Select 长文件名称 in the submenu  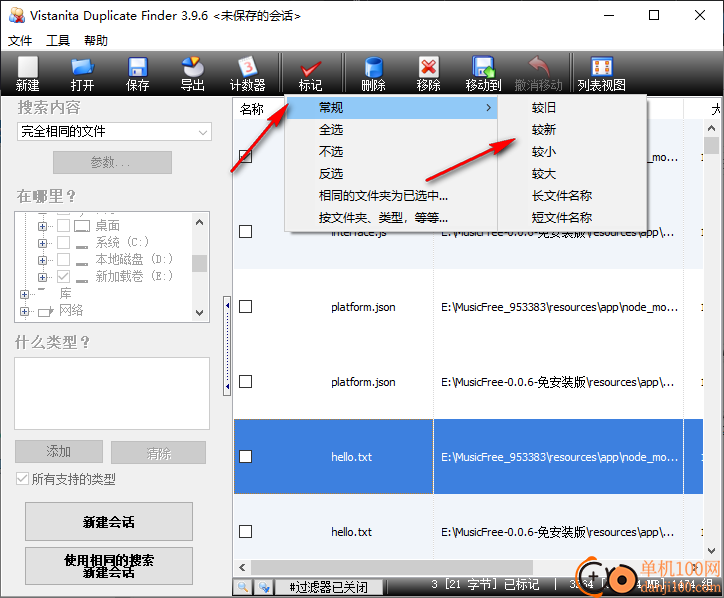[x=572, y=196]
